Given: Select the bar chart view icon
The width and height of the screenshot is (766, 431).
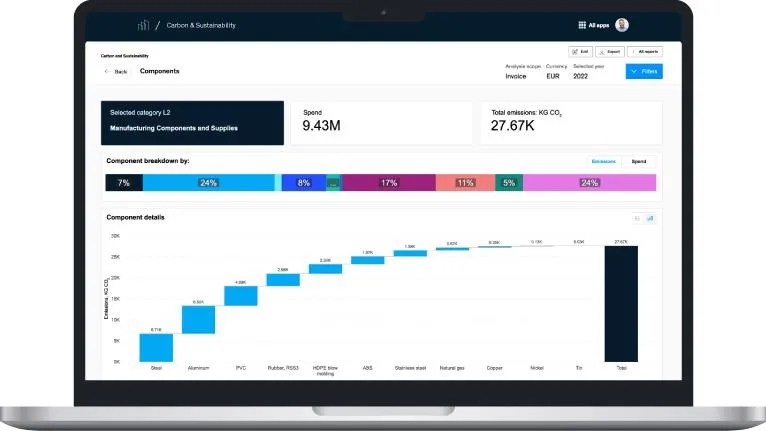Looking at the screenshot, I should 650,218.
